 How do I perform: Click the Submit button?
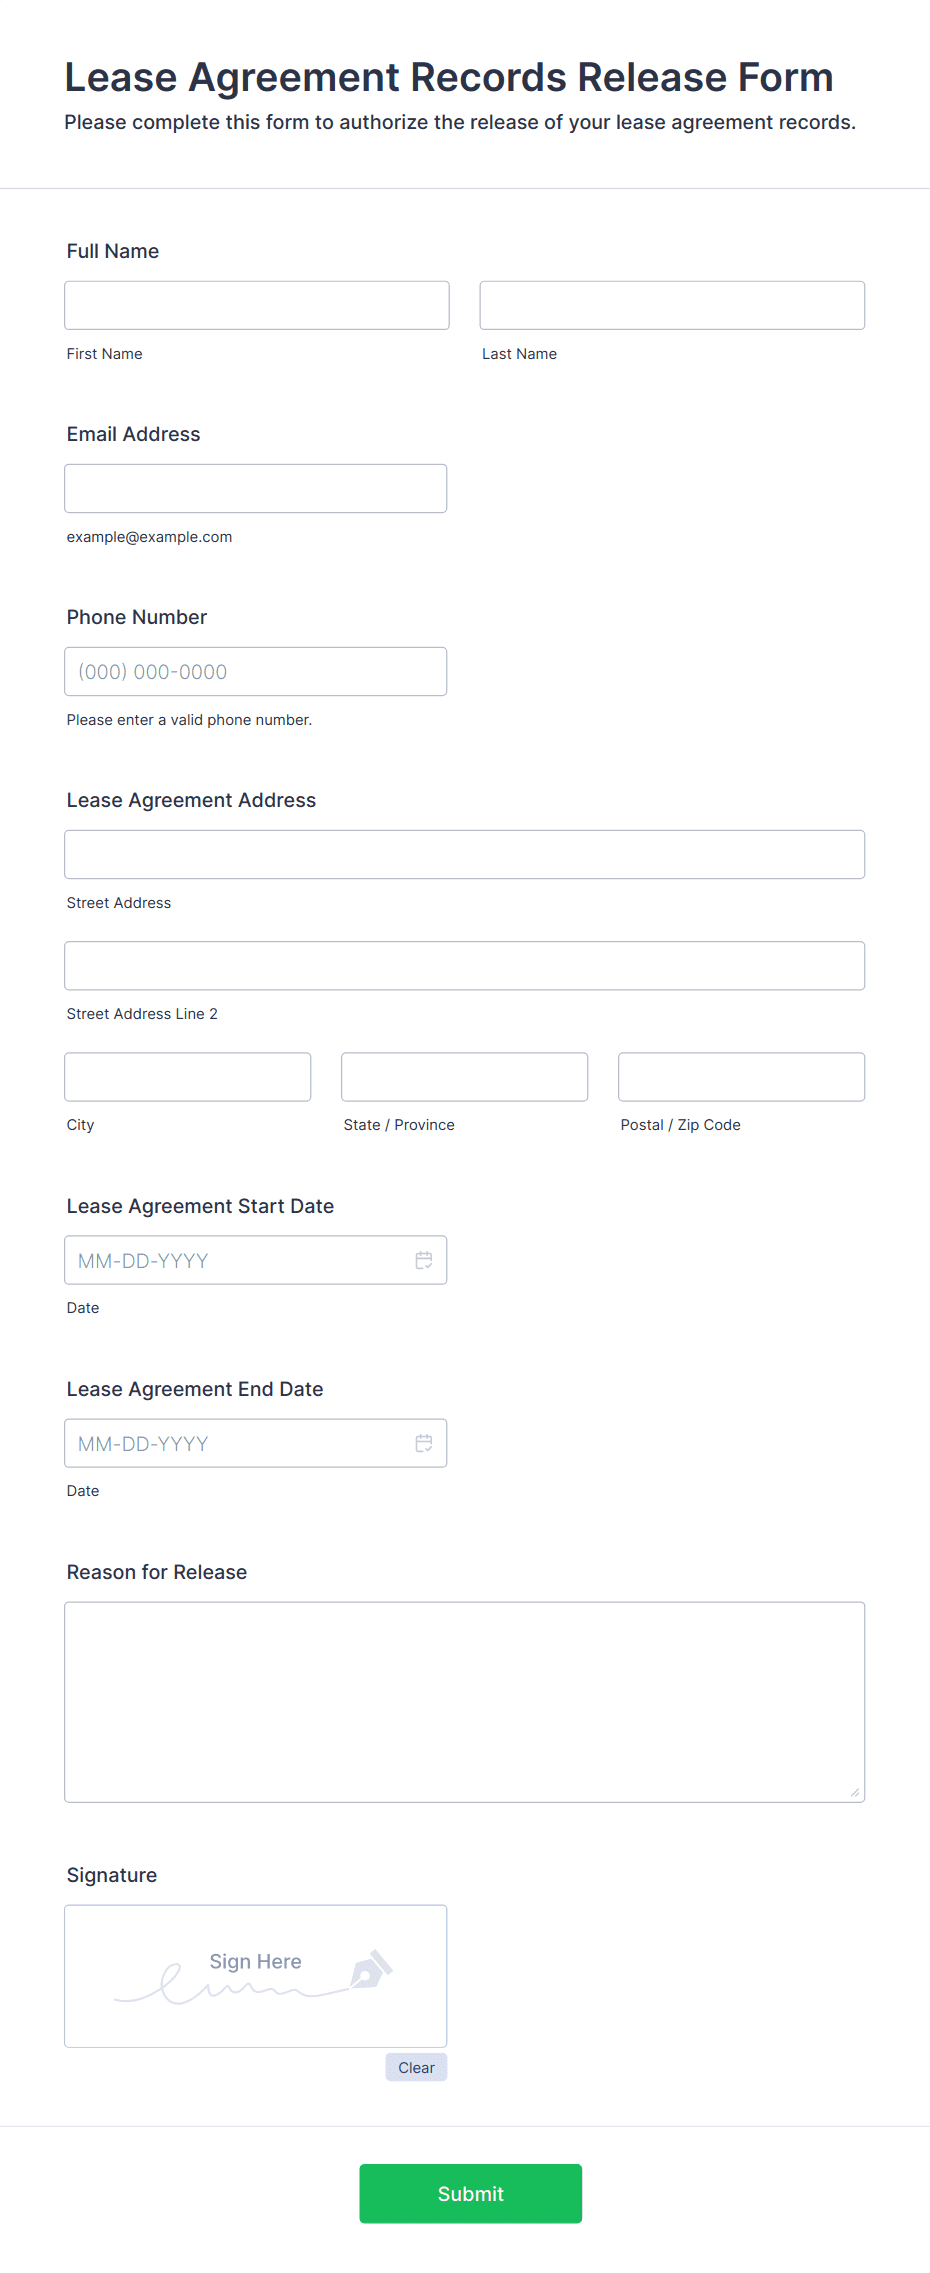click(x=471, y=2193)
